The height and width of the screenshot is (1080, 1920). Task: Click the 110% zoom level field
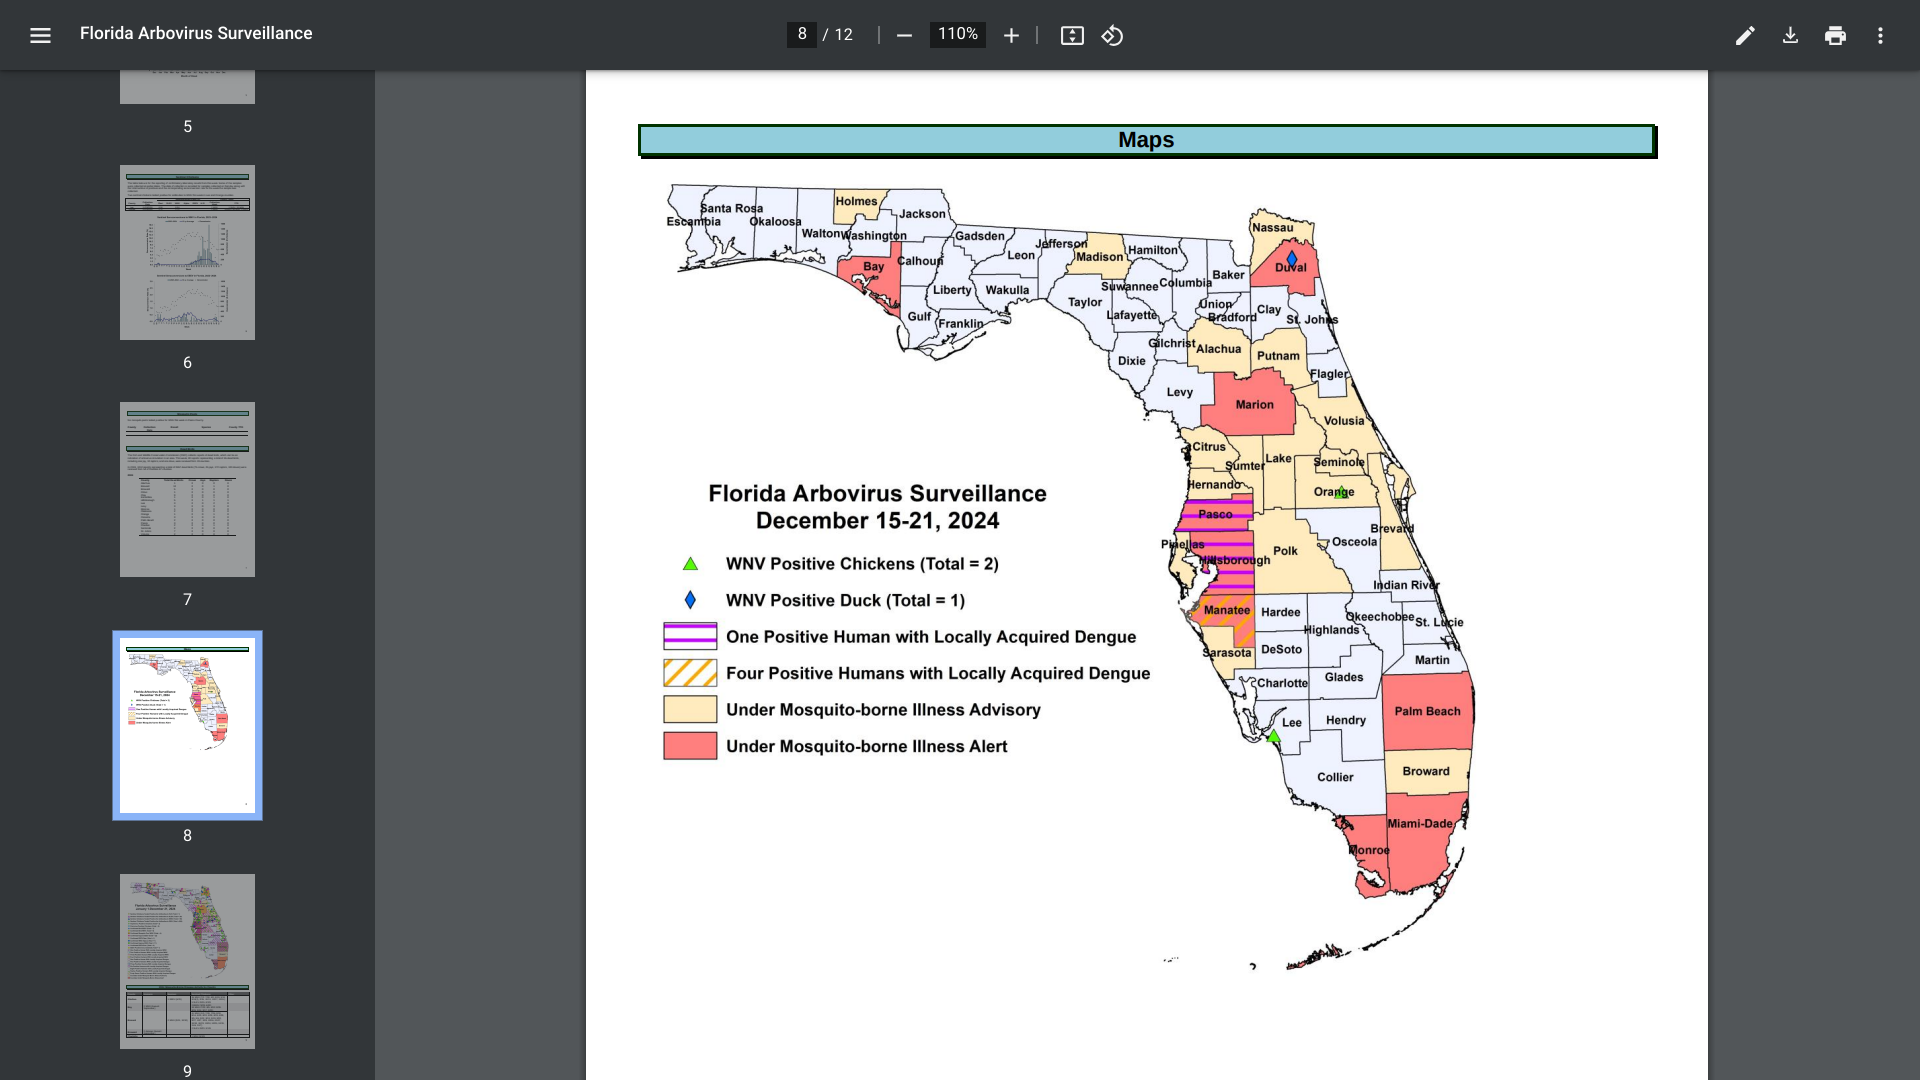957,35
